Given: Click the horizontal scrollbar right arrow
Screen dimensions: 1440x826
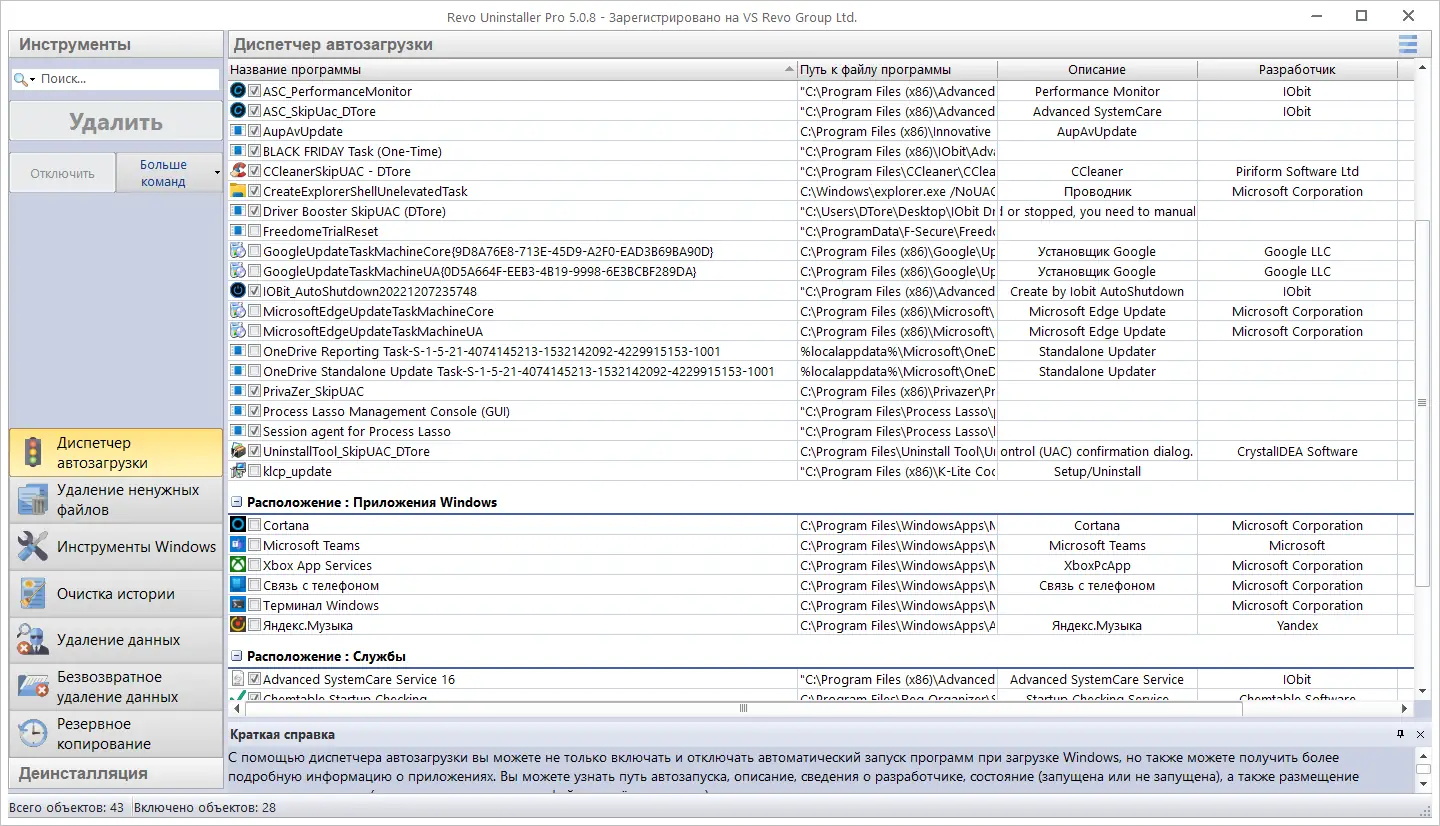Looking at the screenshot, I should (x=1407, y=708).
